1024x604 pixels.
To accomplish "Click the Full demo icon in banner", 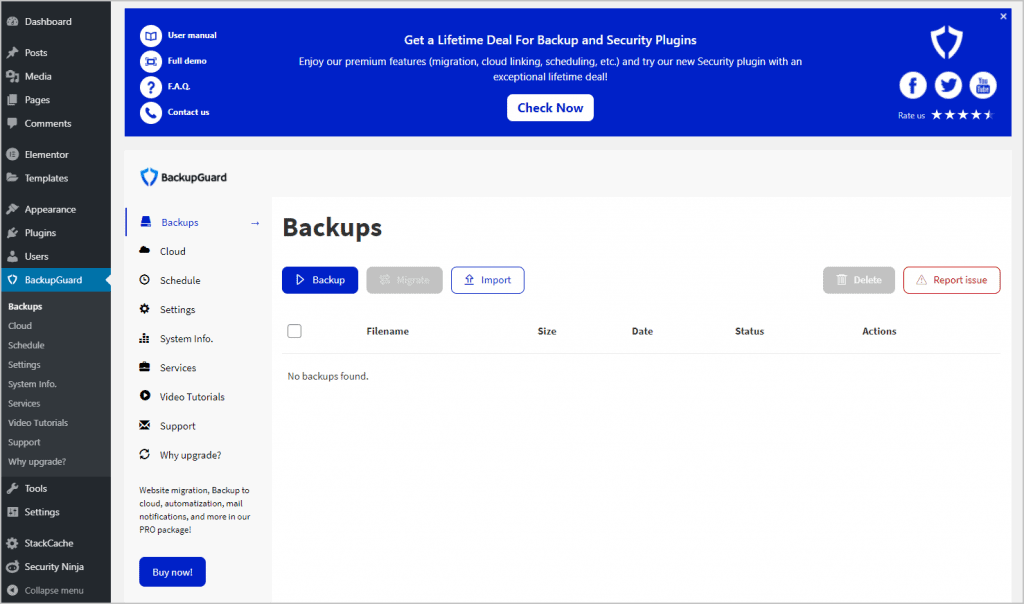I will [x=150, y=61].
